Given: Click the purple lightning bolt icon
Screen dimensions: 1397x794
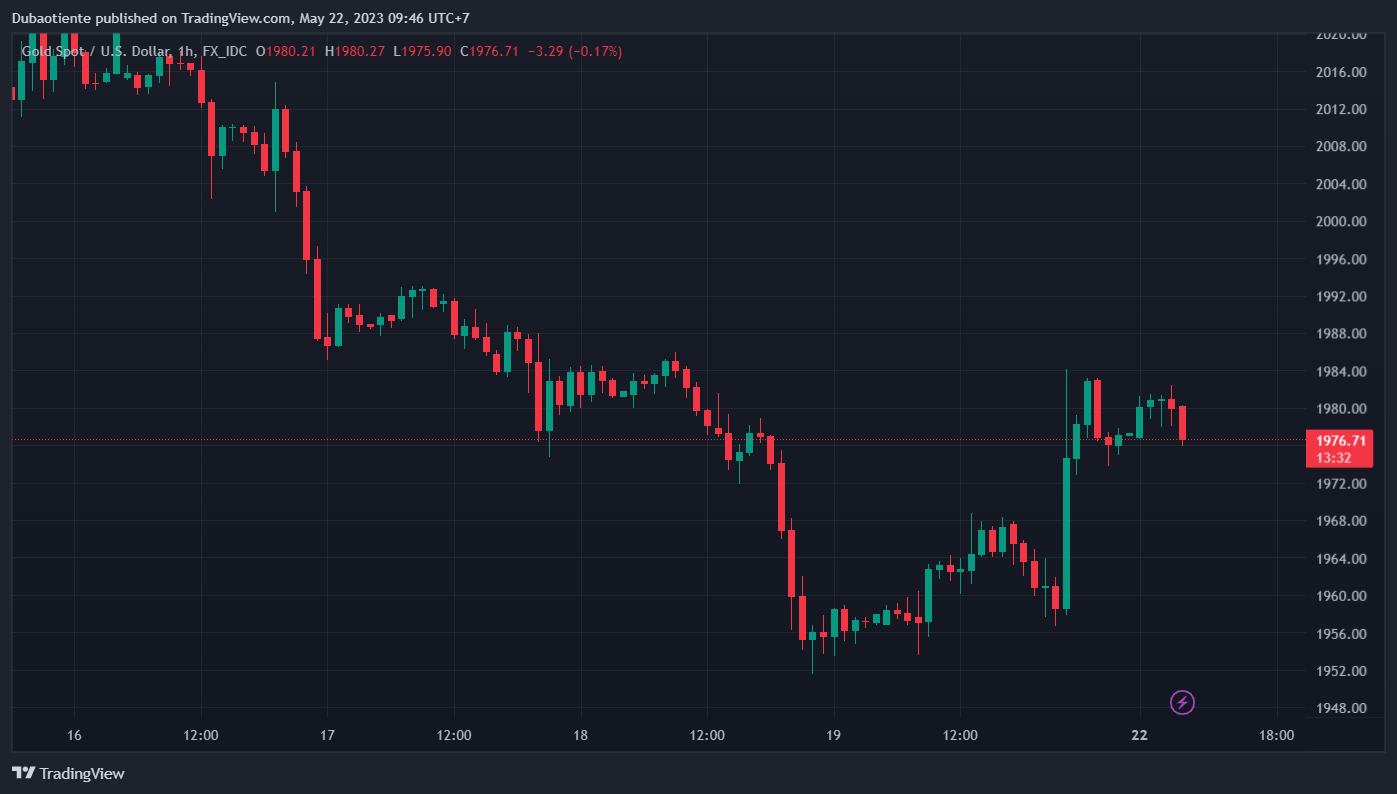Looking at the screenshot, I should point(1182,703).
